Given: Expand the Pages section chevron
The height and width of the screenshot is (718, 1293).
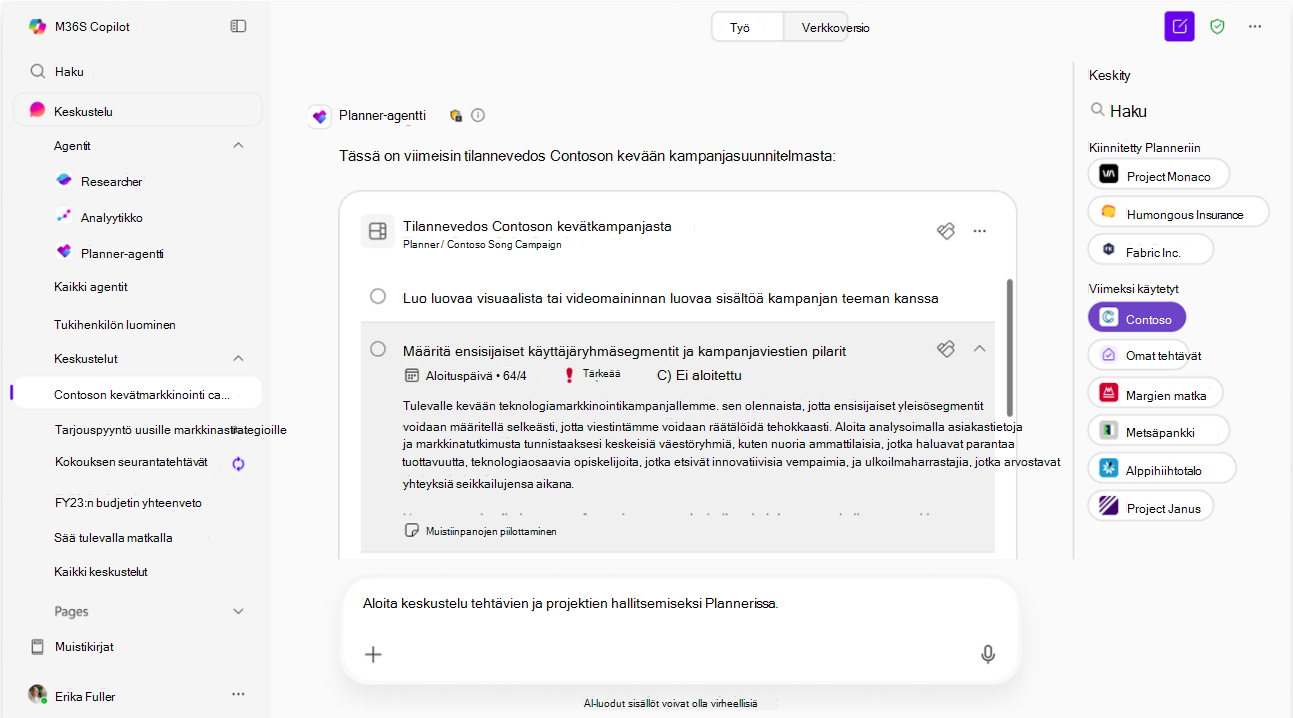Looking at the screenshot, I should [x=238, y=611].
